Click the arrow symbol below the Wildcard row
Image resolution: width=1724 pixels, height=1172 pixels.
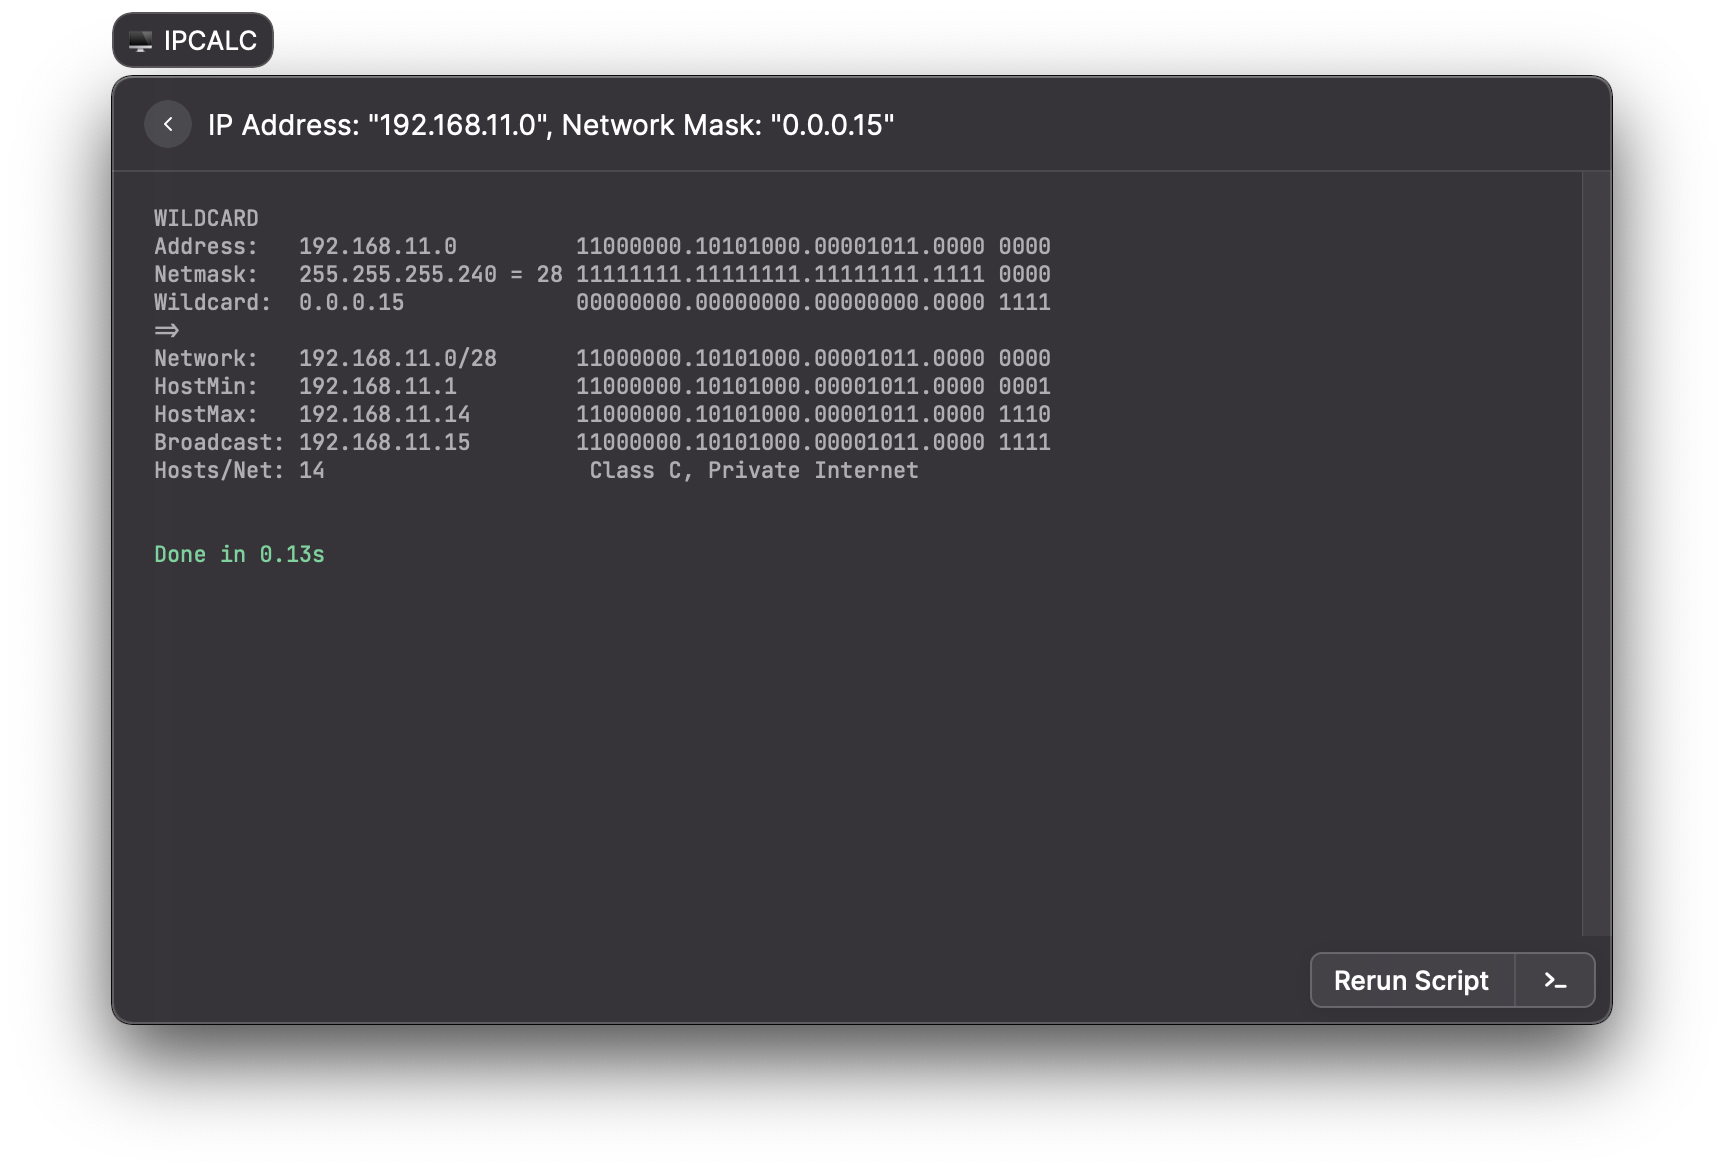click(166, 330)
